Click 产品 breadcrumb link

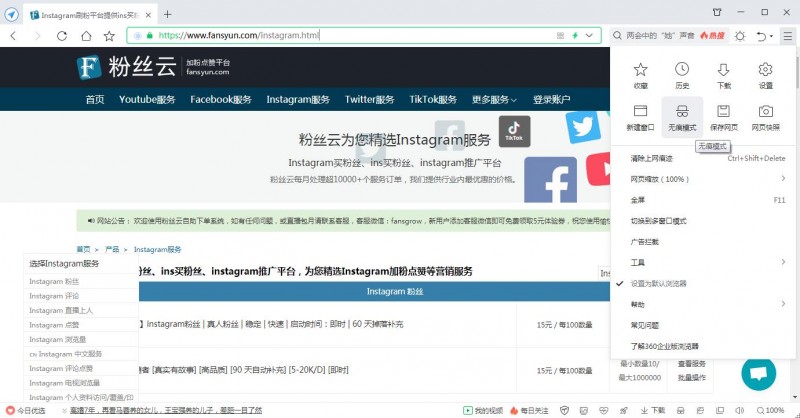[112, 249]
